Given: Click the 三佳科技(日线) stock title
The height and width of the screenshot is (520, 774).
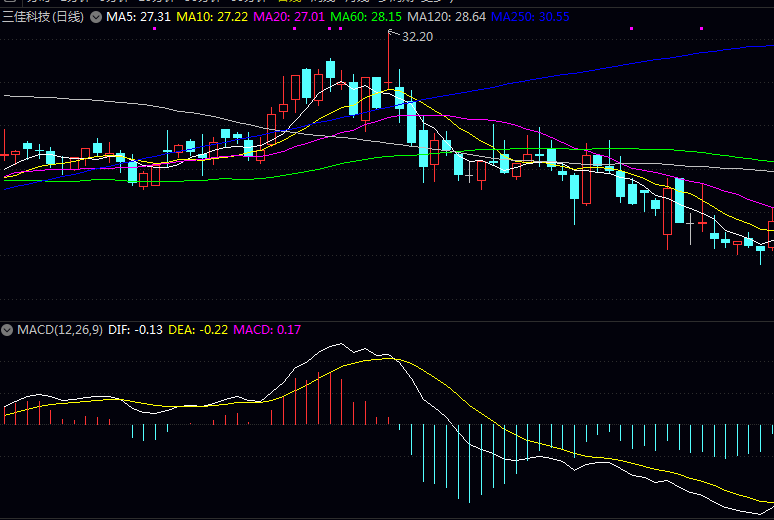Looking at the screenshot, I should 43,17.
